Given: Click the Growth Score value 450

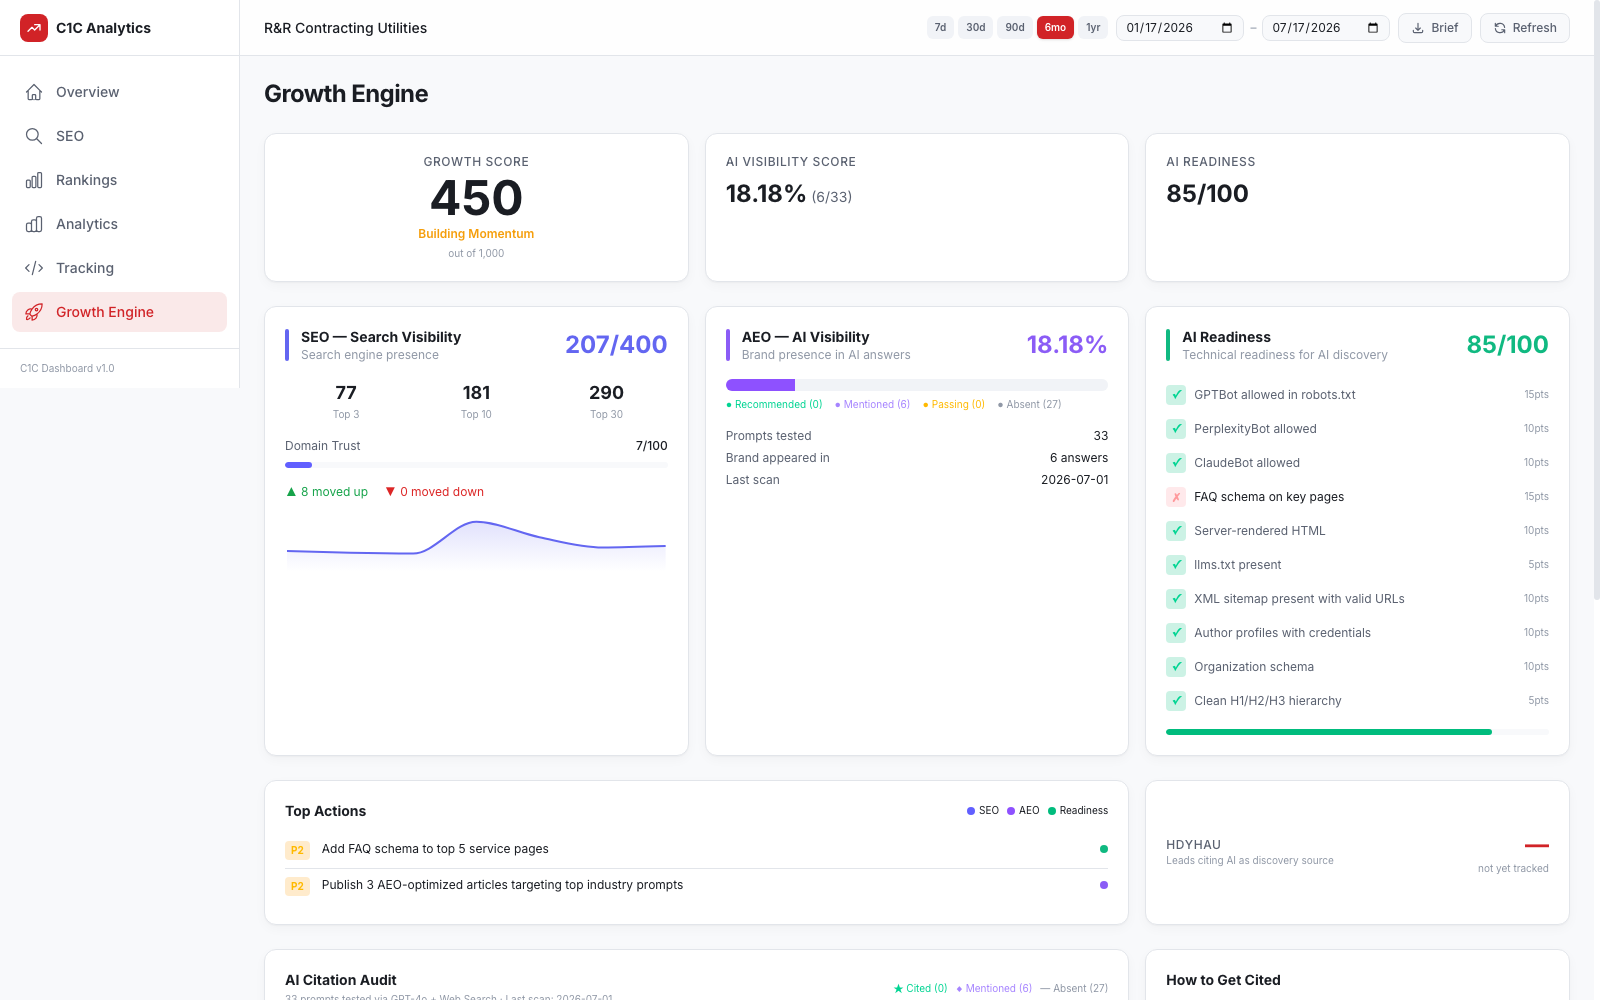Looking at the screenshot, I should pyautogui.click(x=476, y=198).
